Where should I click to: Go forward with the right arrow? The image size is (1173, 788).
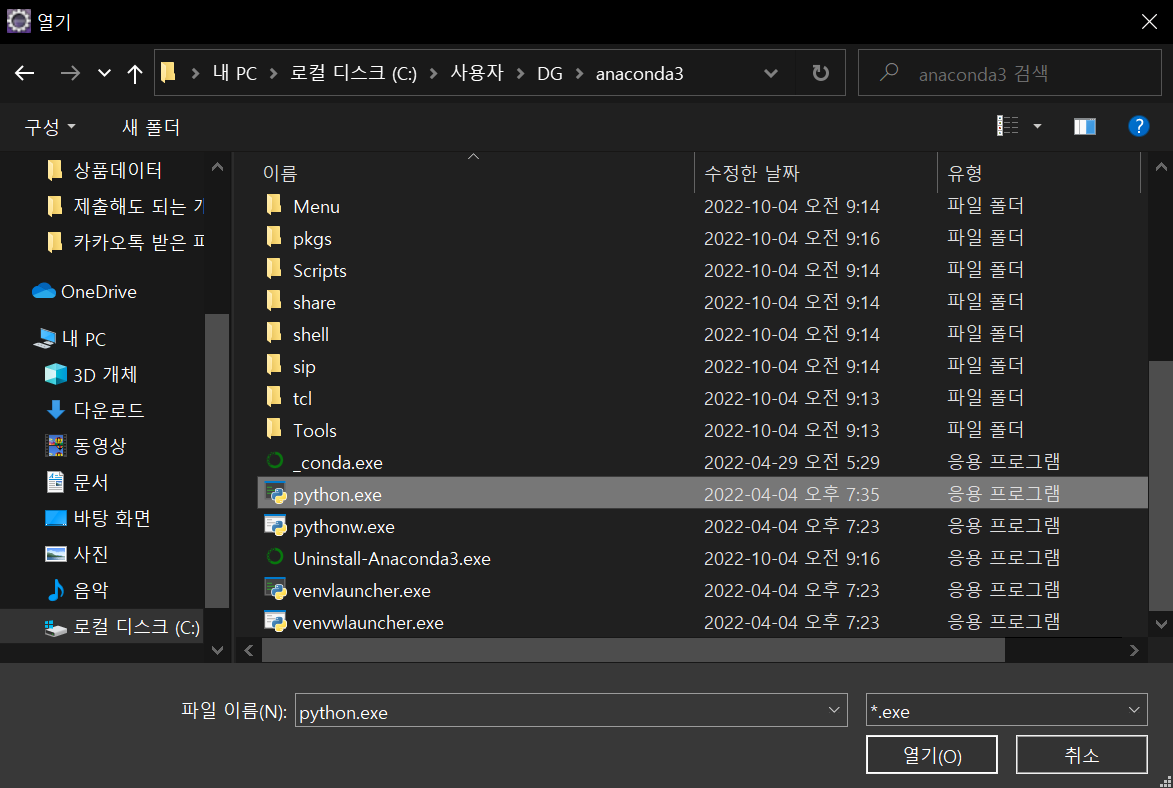pos(70,73)
